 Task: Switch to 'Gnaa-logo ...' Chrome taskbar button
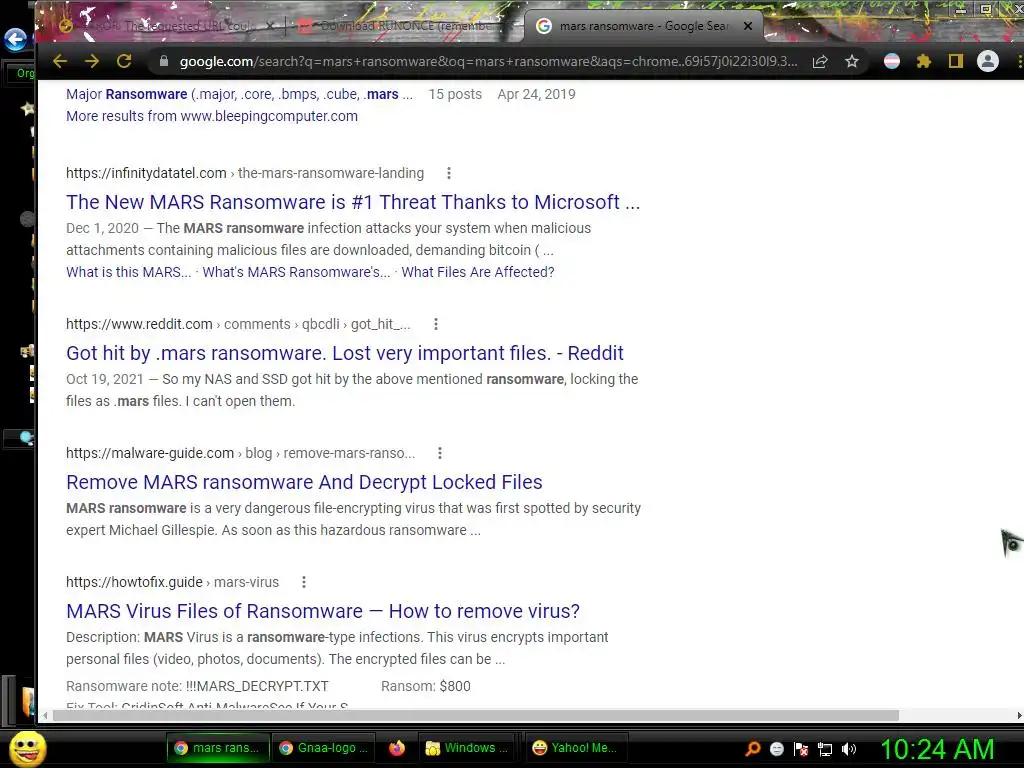point(323,748)
